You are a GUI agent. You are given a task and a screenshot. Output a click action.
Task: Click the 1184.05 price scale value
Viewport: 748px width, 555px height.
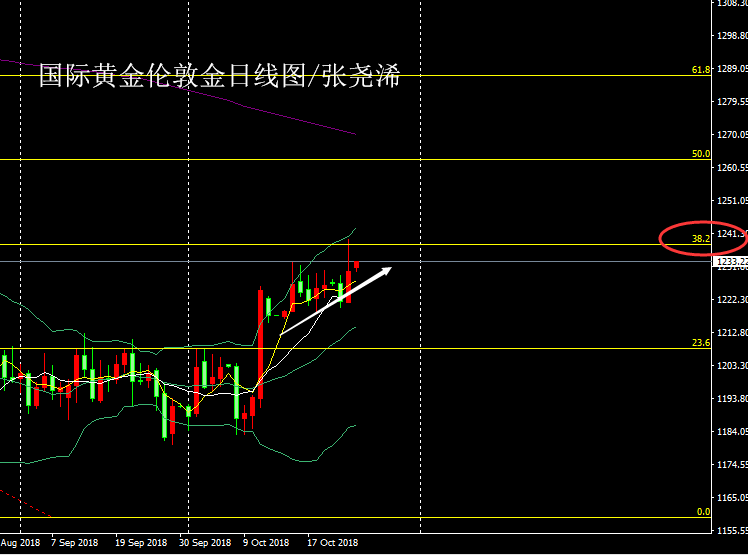[732, 431]
